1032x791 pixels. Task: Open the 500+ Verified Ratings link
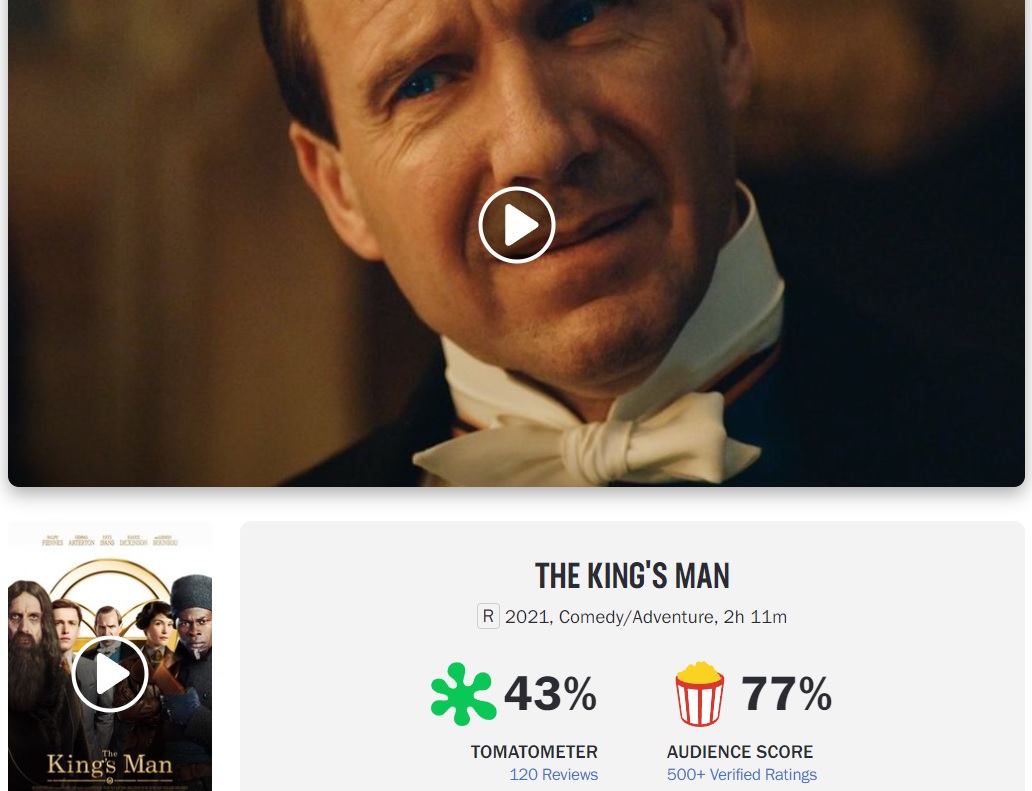742,775
